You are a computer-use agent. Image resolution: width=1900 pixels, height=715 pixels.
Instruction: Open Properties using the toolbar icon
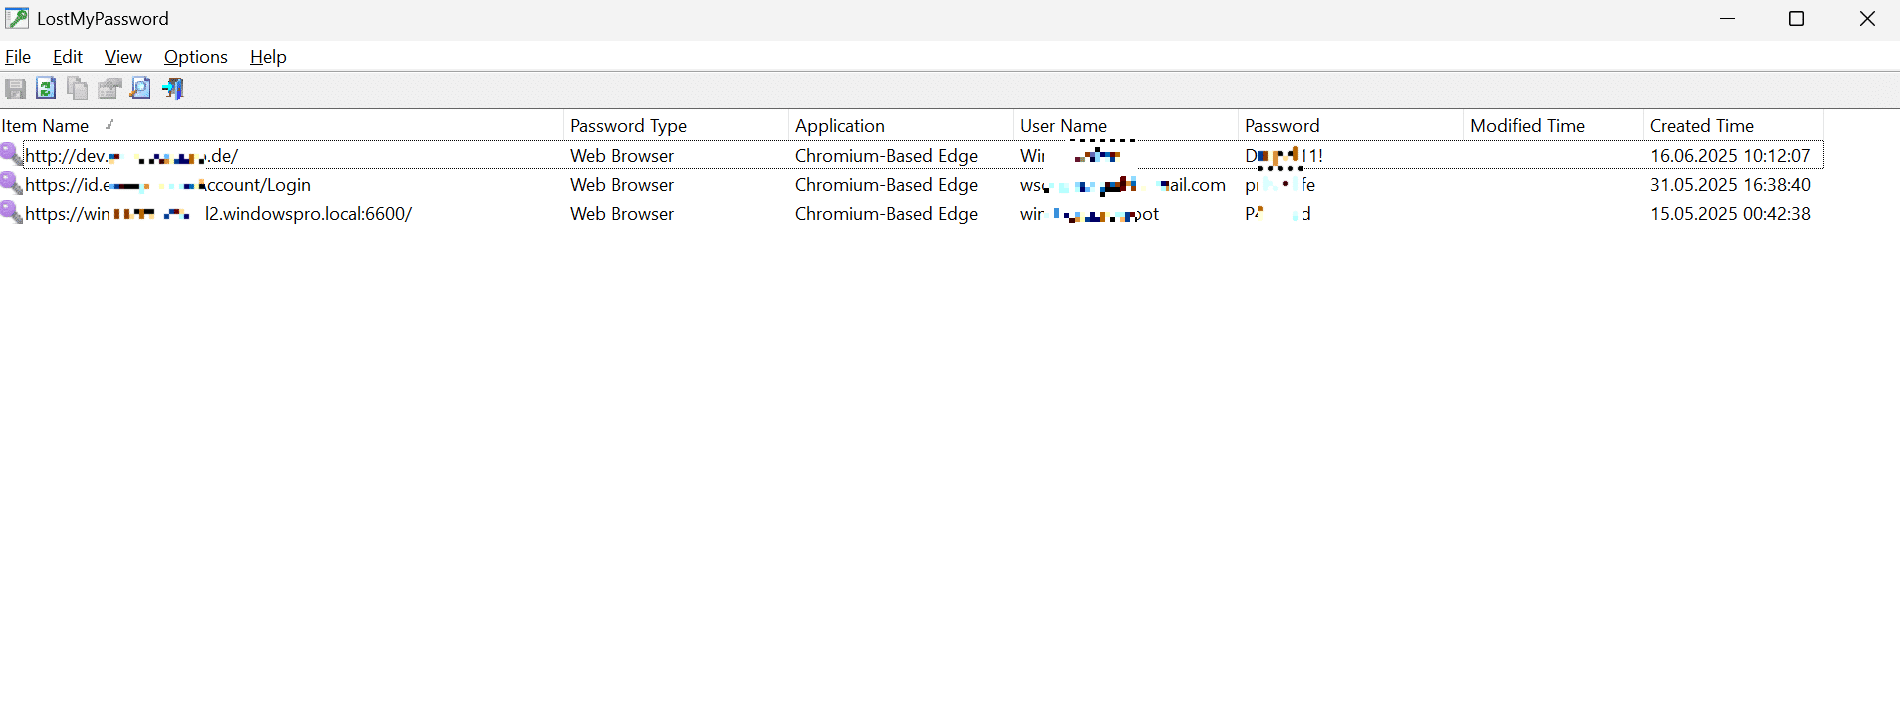coord(109,89)
